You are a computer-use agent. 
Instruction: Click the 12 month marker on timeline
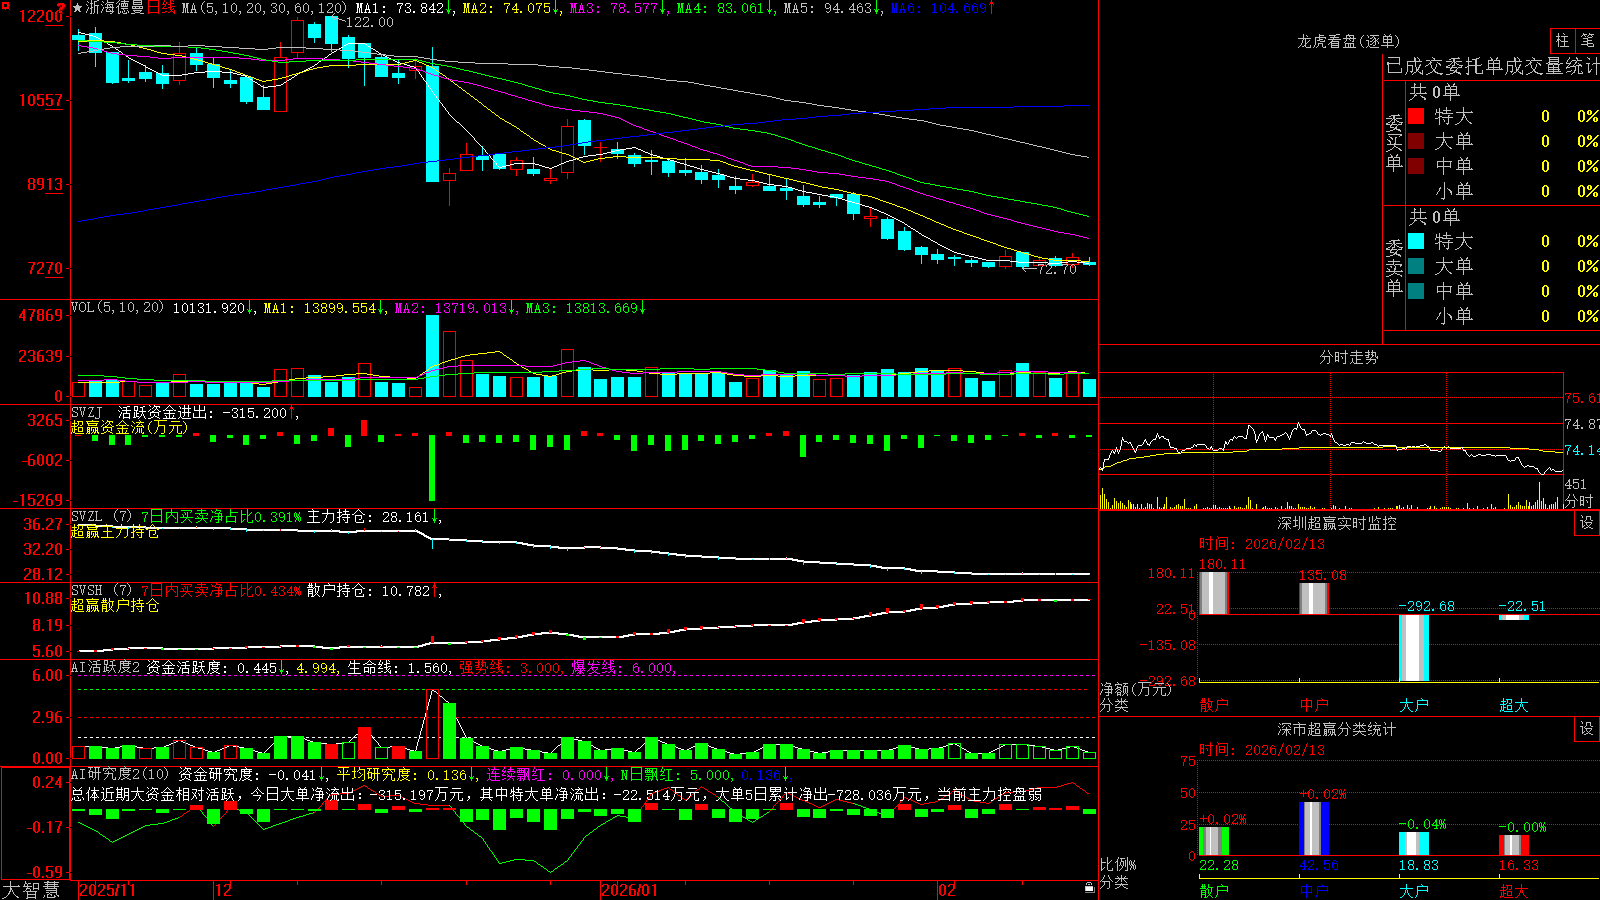223,890
